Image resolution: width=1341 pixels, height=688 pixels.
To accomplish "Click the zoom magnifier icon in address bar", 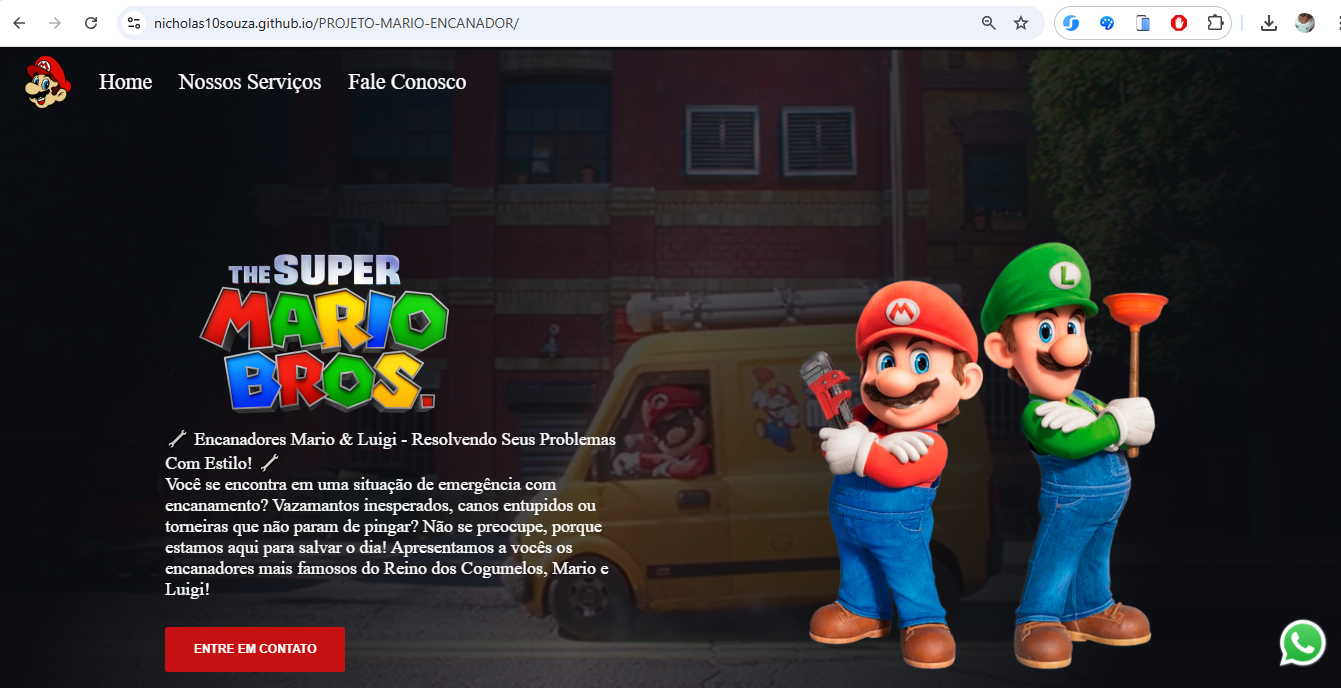I will 989,23.
